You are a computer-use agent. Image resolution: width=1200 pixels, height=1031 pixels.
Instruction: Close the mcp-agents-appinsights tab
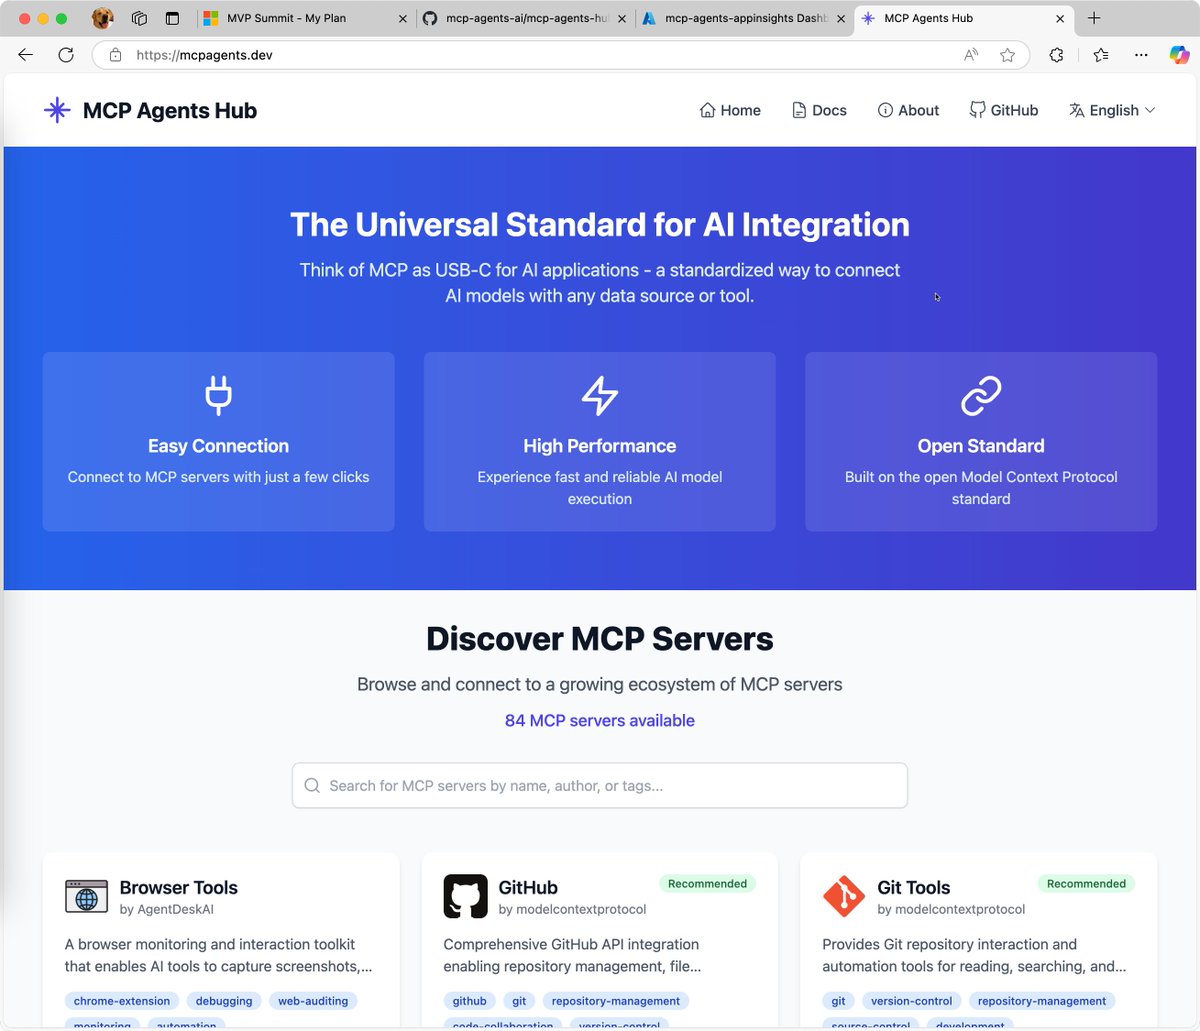coord(840,18)
